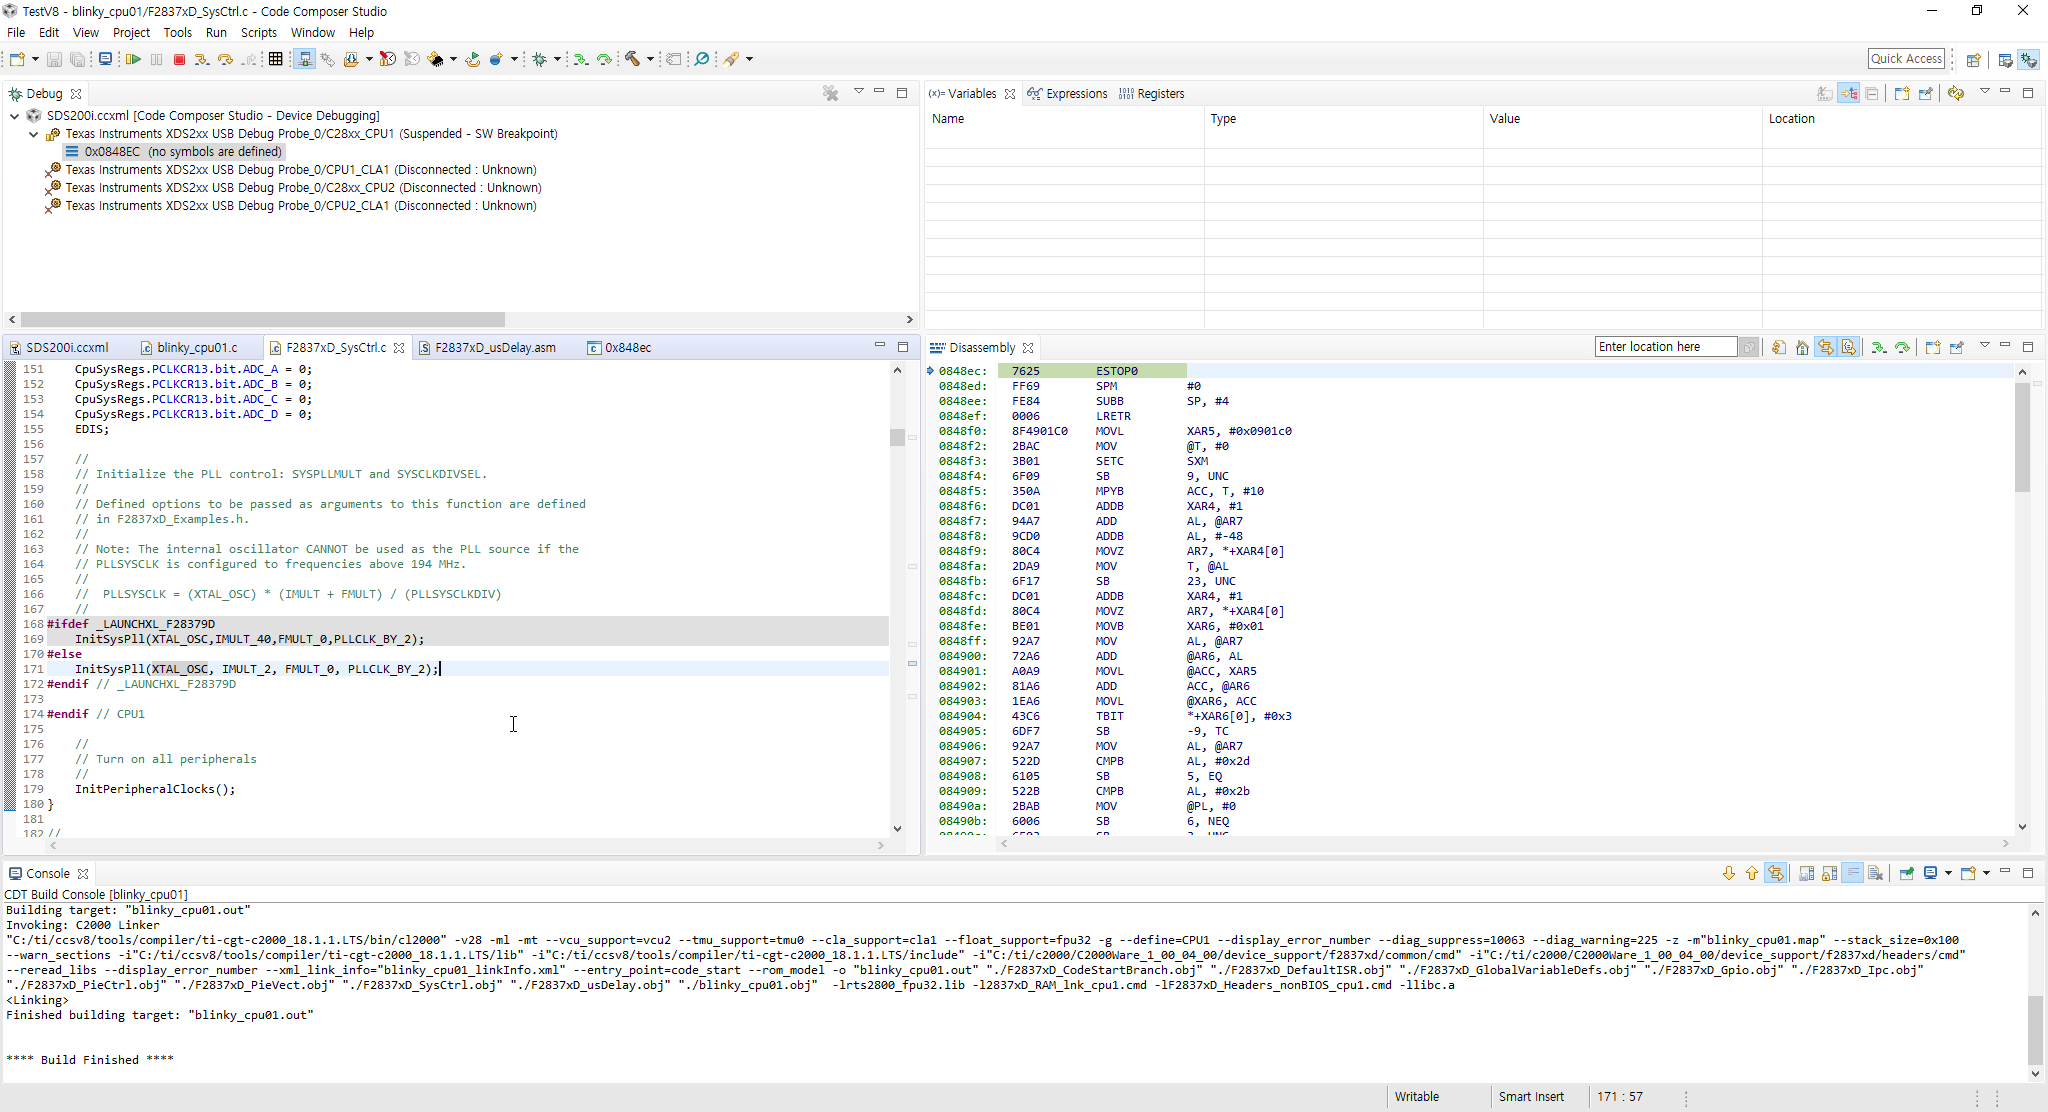Collapse the SDS200i.ccxml debug tree node
The height and width of the screenshot is (1112, 2048).
pos(15,116)
